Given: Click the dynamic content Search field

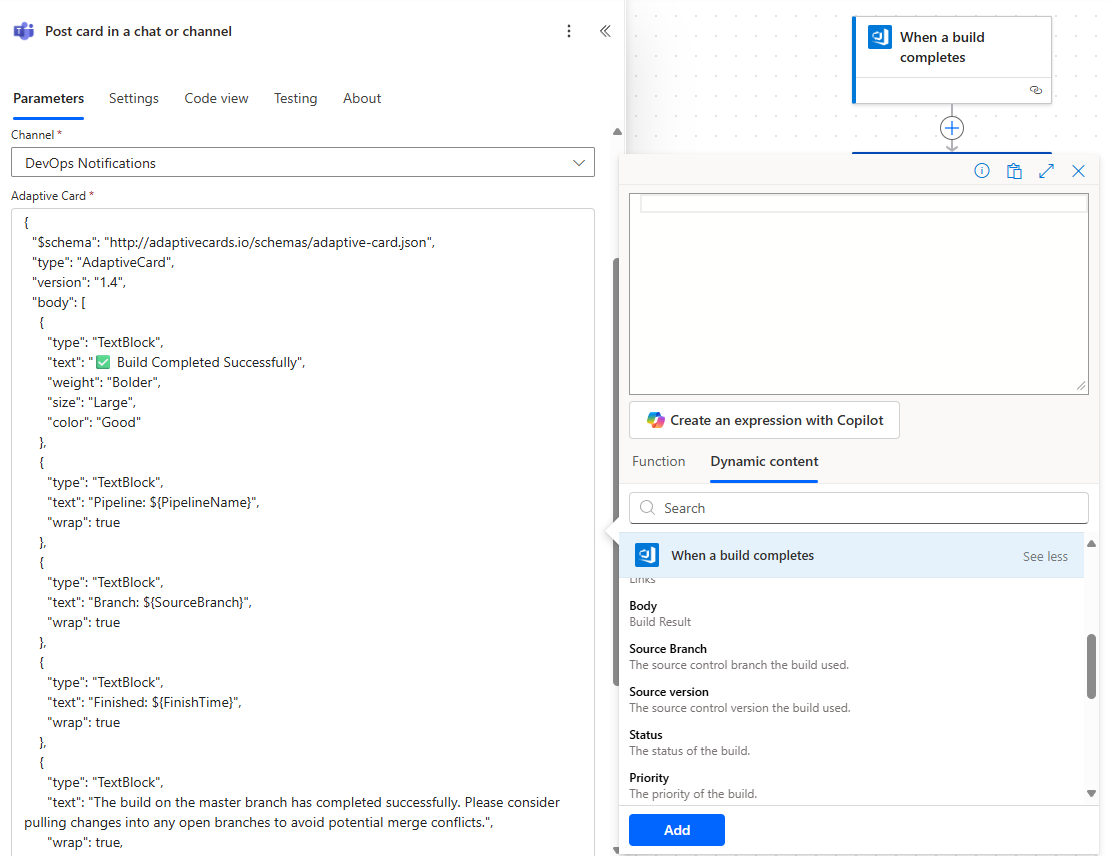Looking at the screenshot, I should click(x=858, y=508).
